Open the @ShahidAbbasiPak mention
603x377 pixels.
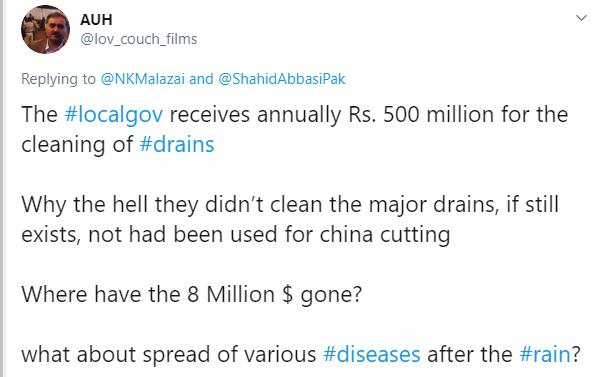click(282, 79)
